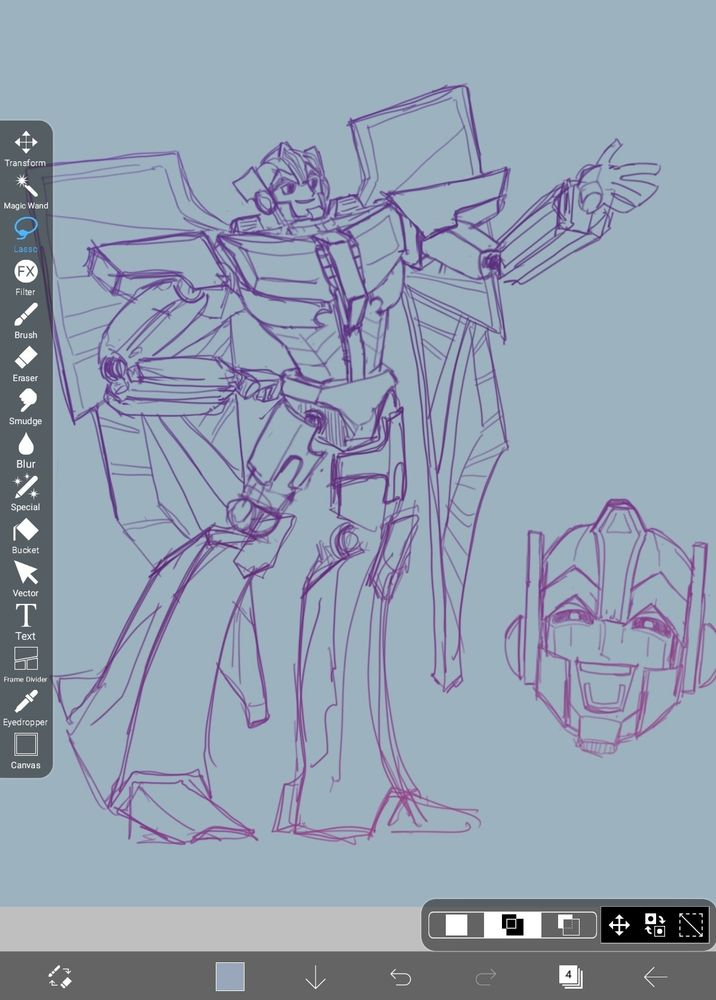
Task: Select the Vector tool
Action: click(x=26, y=579)
